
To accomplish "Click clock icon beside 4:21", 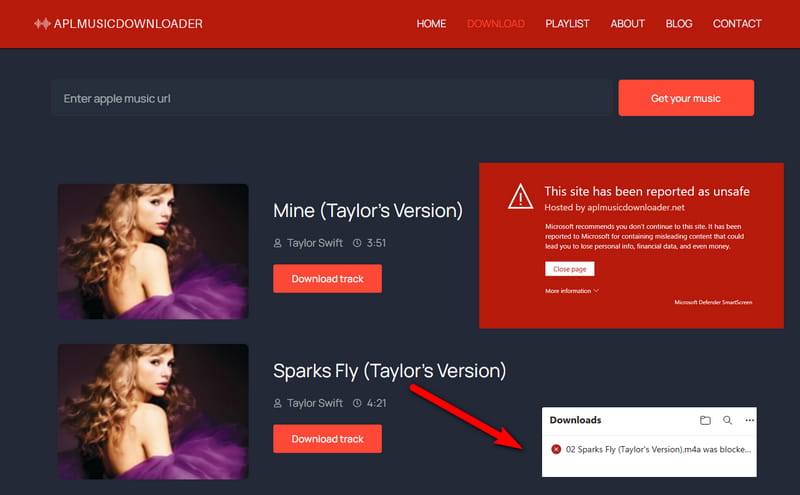I will [x=357, y=403].
